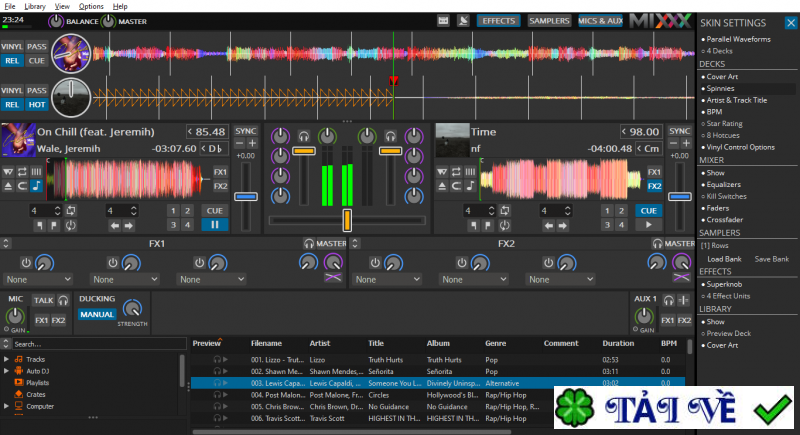Open the Library menu

pyautogui.click(x=35, y=6)
